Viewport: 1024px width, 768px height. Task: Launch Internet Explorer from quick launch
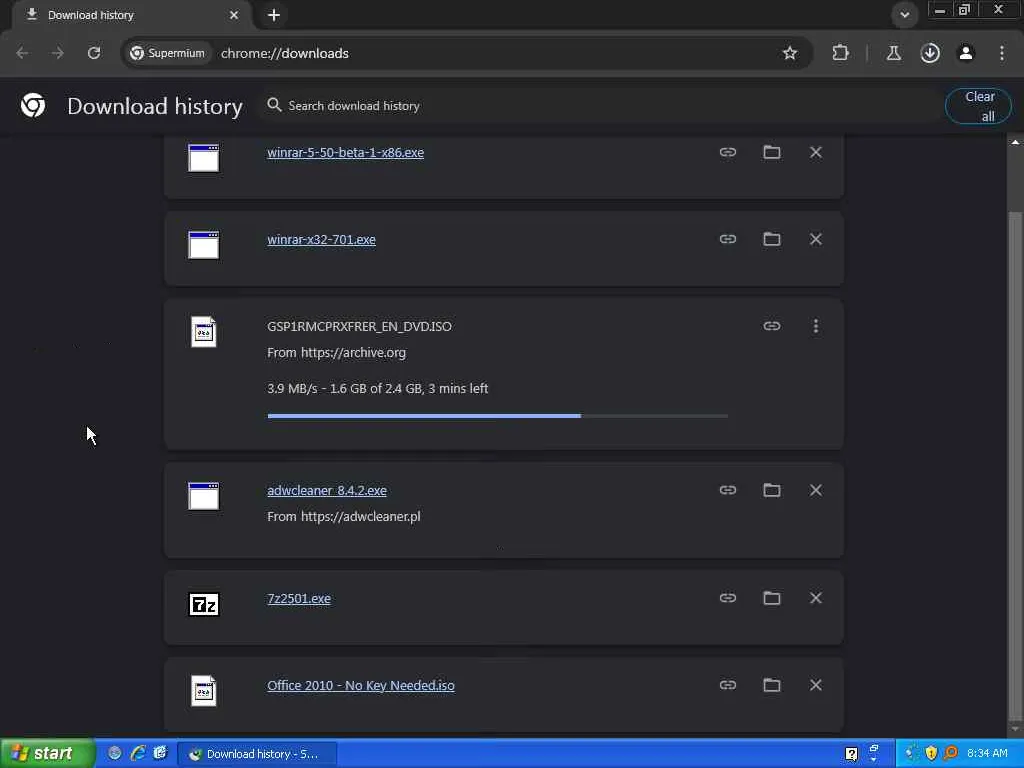tap(138, 753)
